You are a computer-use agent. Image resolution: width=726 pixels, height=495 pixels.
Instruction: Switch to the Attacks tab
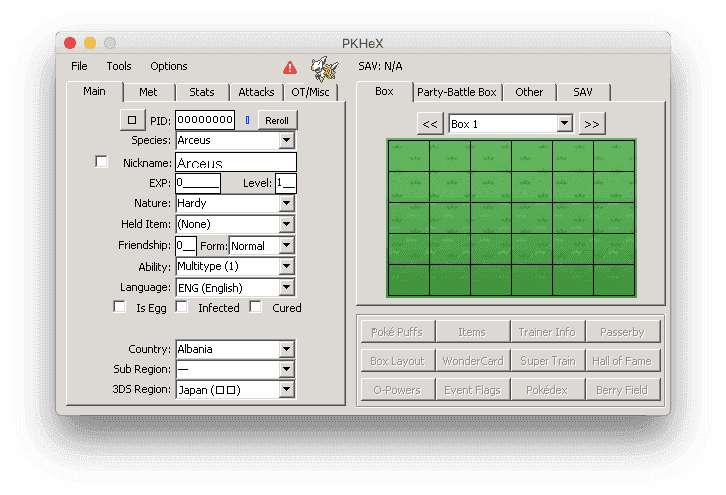coord(256,92)
